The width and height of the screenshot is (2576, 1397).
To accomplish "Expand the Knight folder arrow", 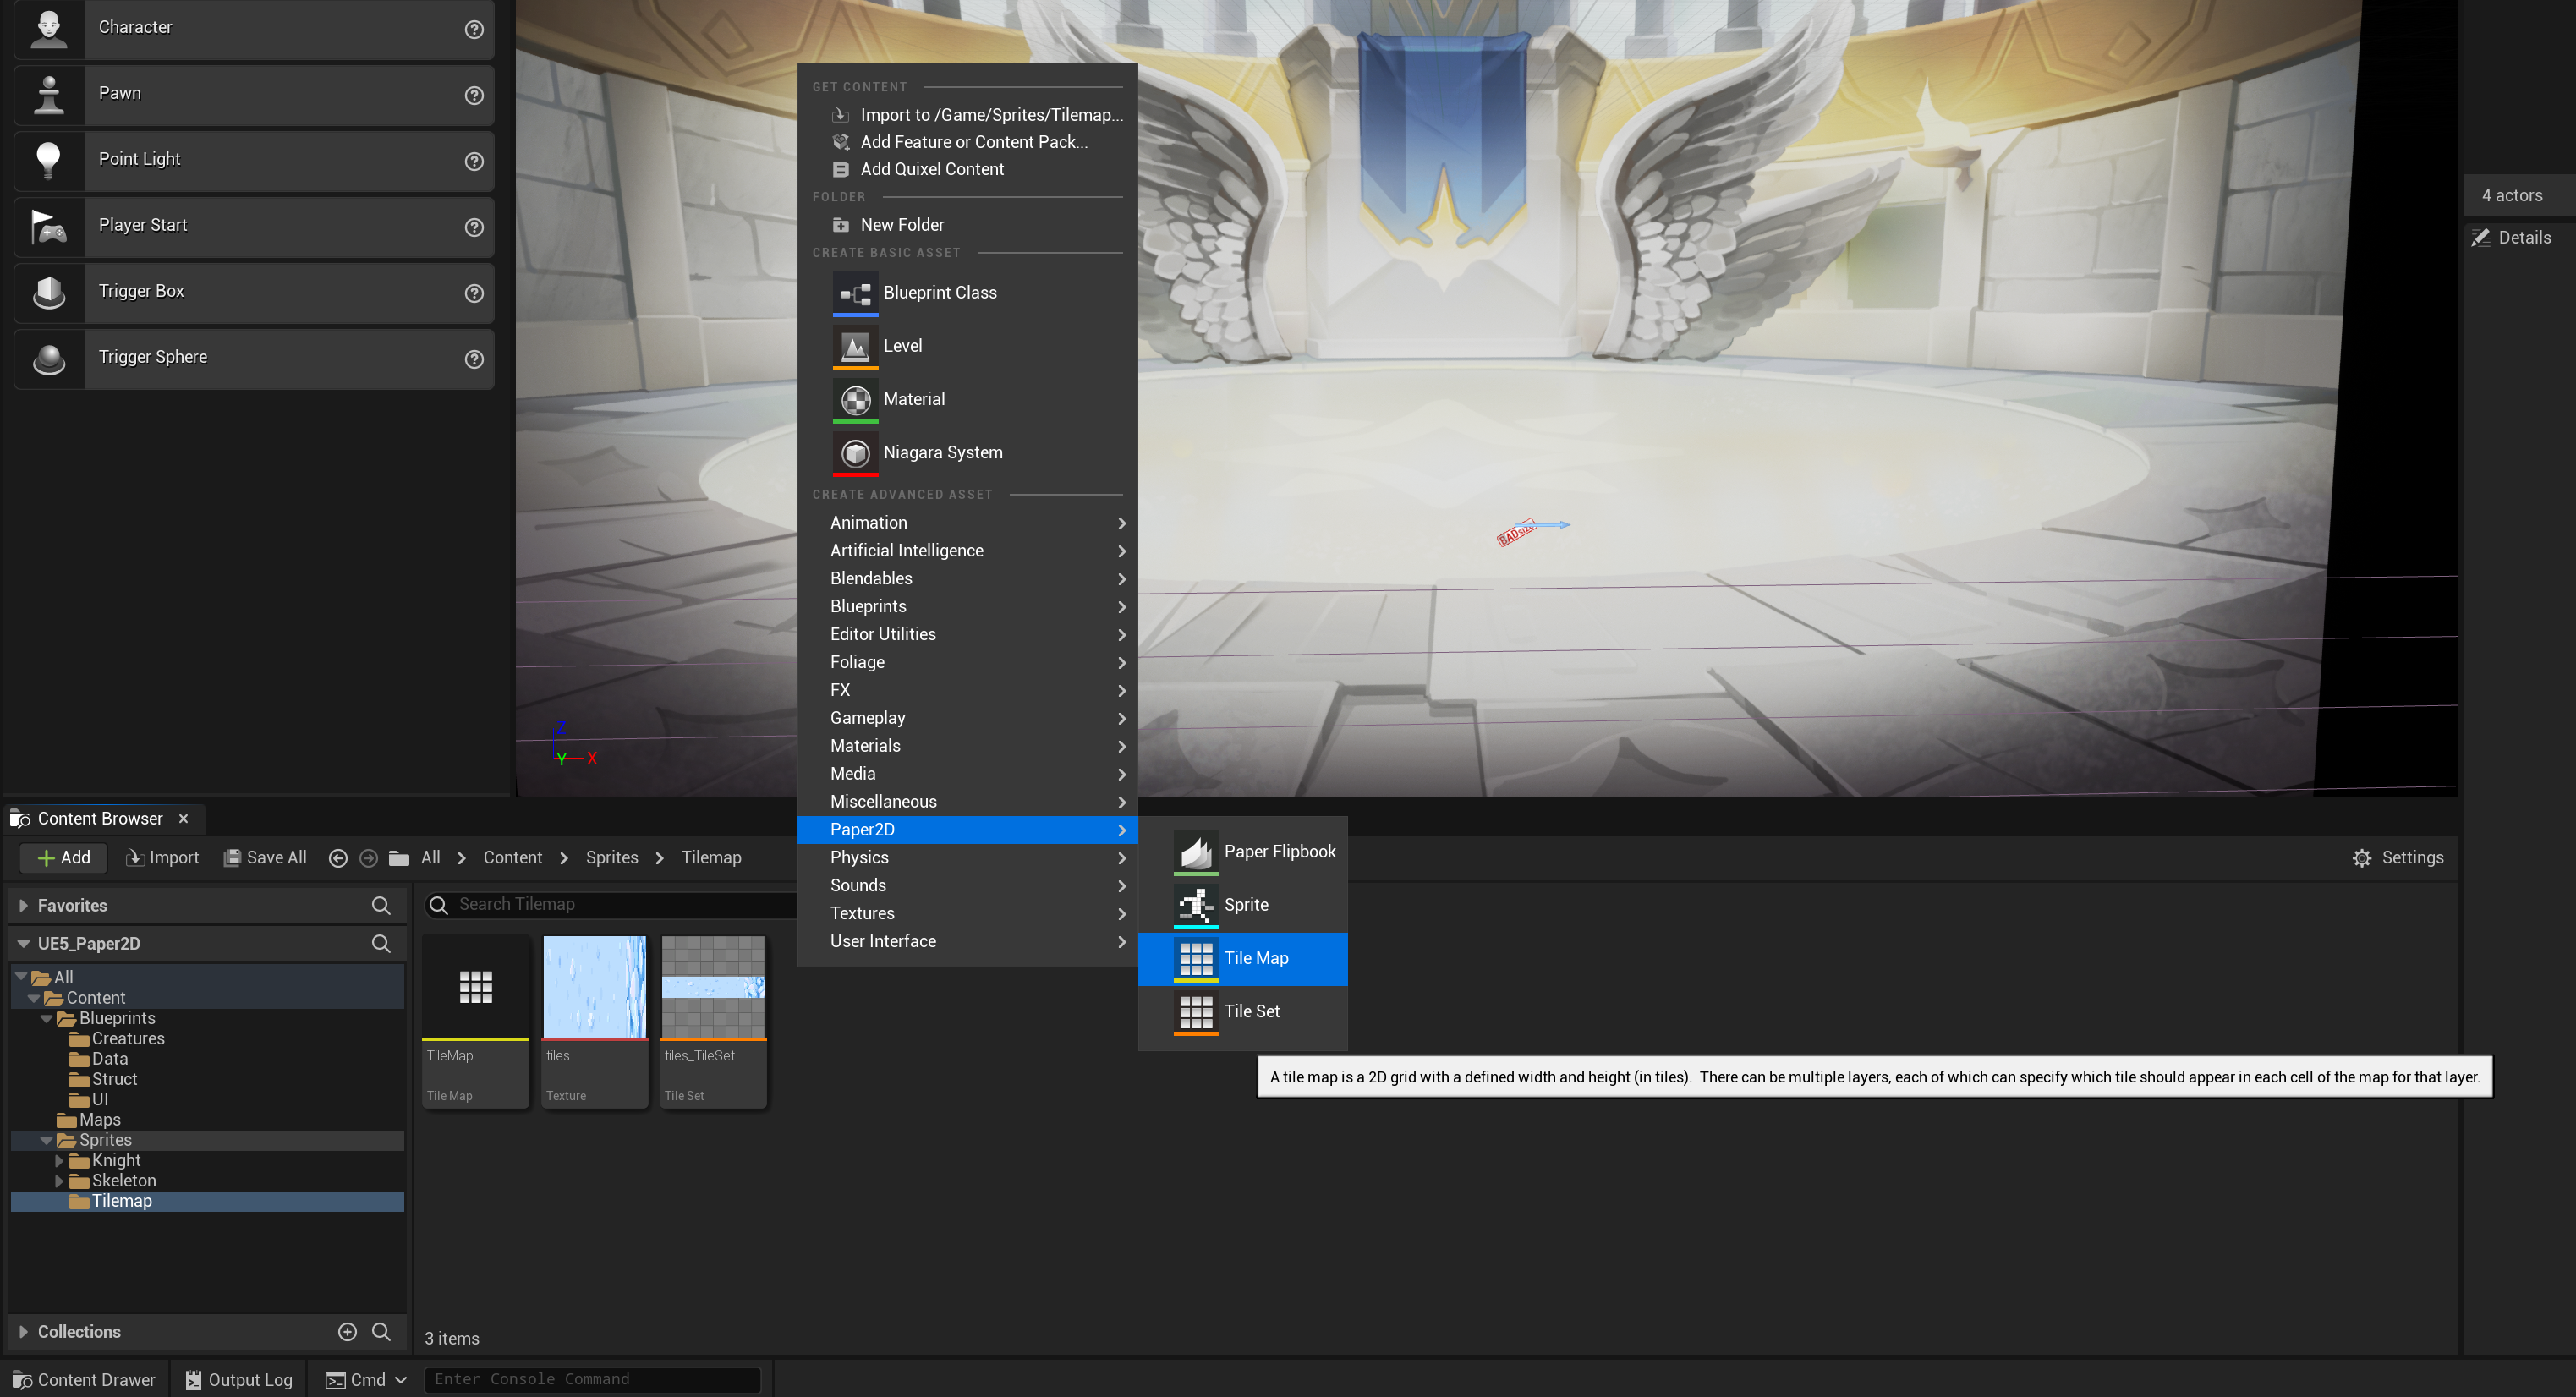I will [x=59, y=1161].
